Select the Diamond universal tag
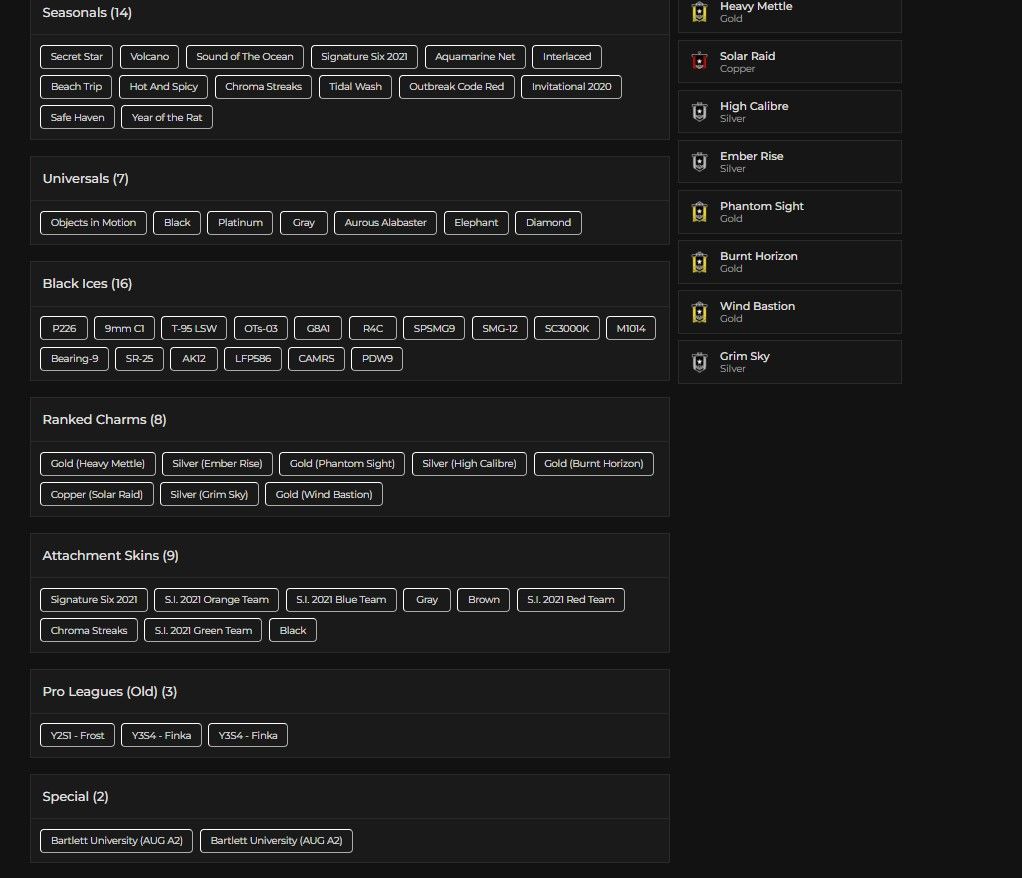1022x878 pixels. tap(548, 223)
